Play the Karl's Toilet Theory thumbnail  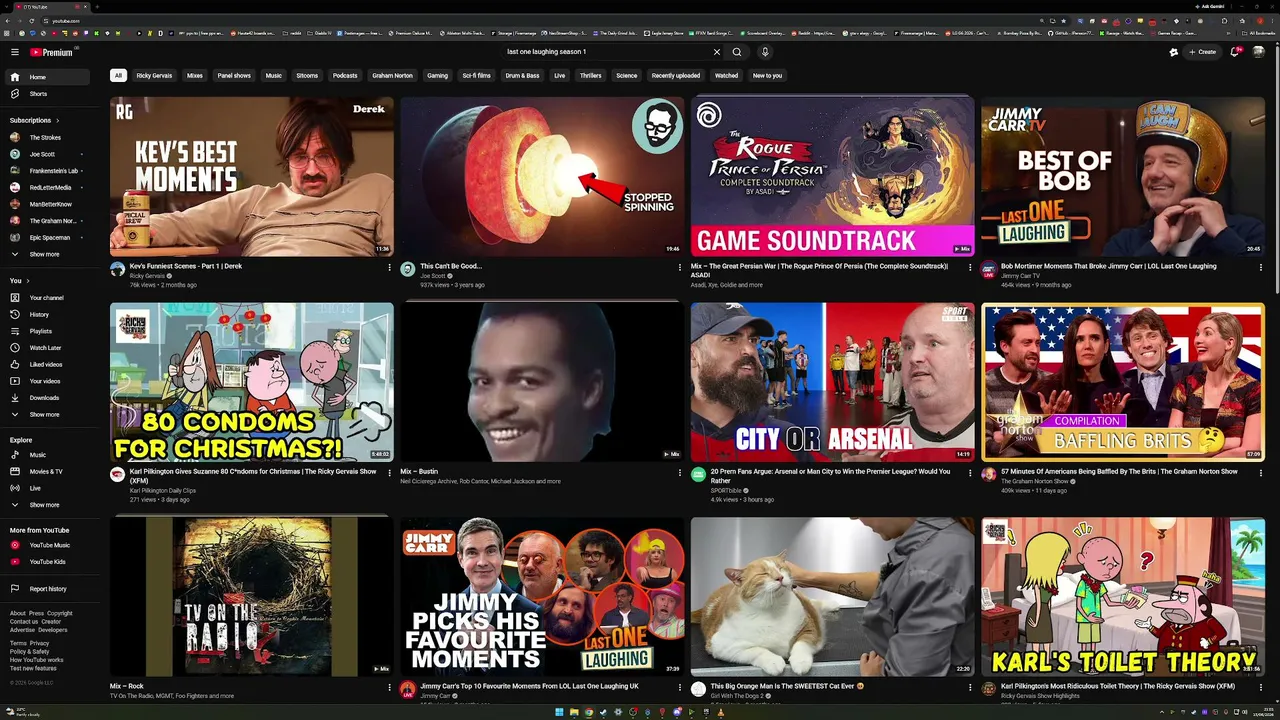[1123, 597]
